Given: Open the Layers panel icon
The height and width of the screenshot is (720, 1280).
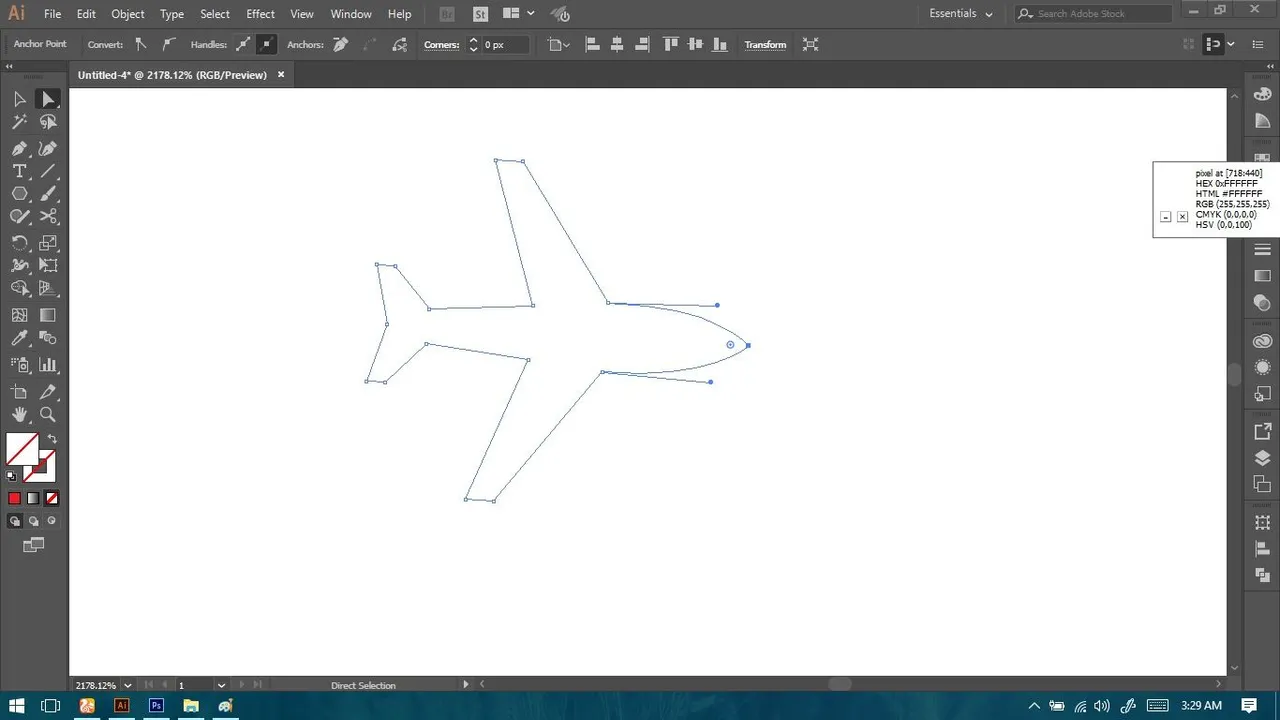Looking at the screenshot, I should pos(1262,458).
